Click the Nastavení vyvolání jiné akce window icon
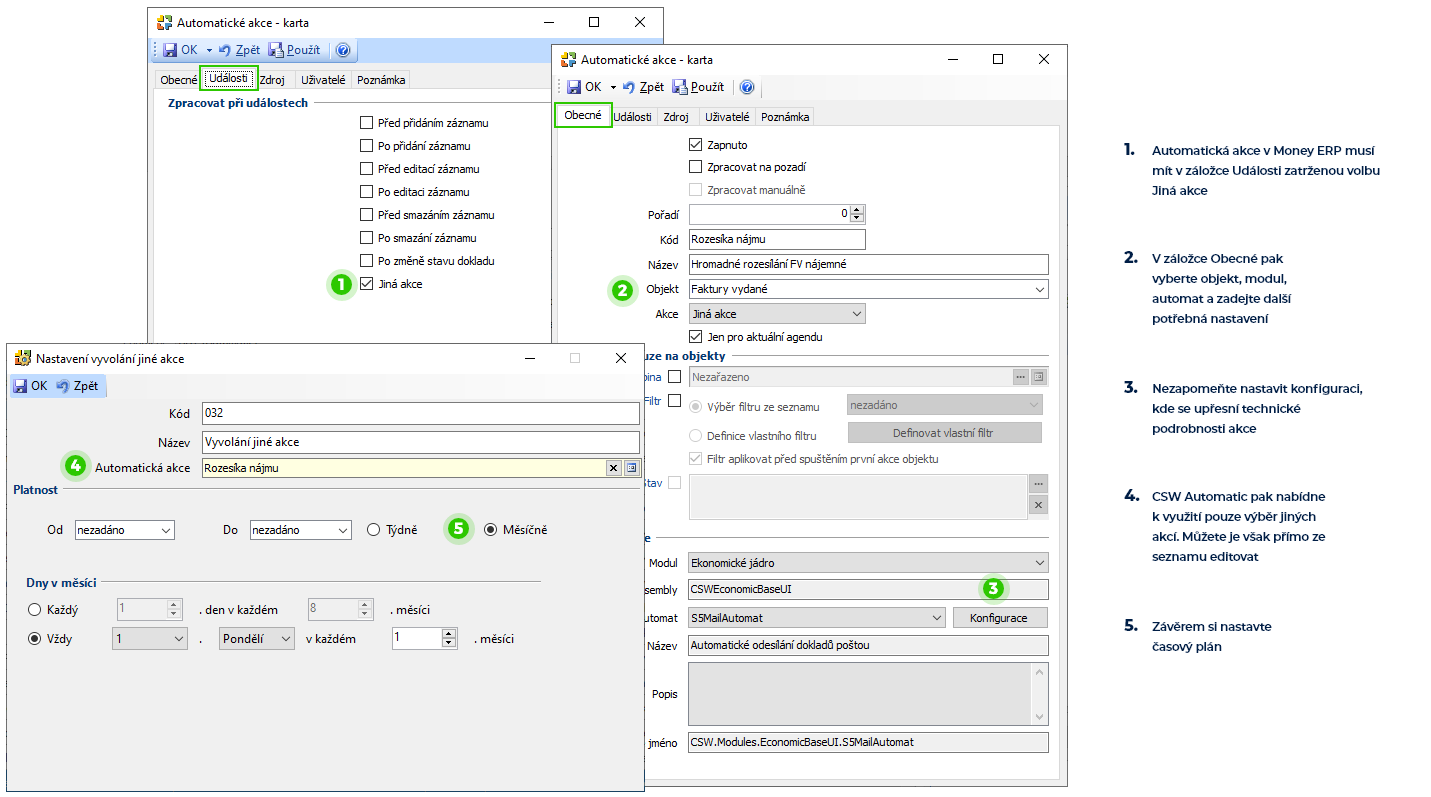The height and width of the screenshot is (797, 1431). click(22, 357)
